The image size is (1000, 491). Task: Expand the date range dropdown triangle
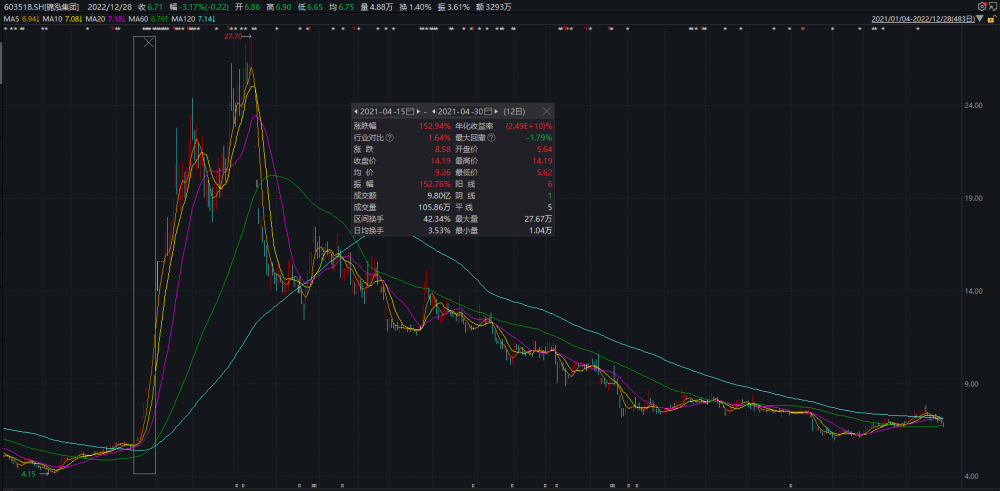tap(980, 19)
